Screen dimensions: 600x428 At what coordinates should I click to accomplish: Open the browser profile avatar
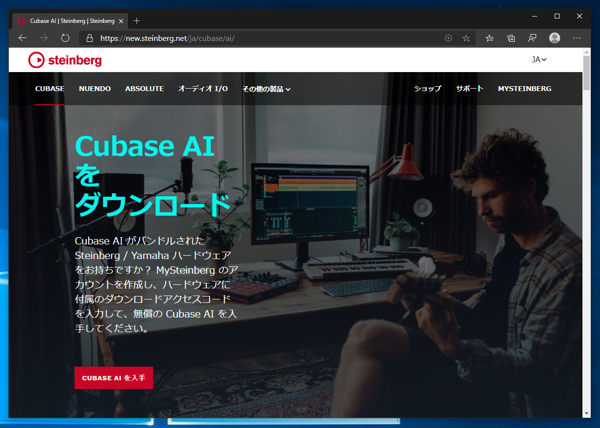point(554,38)
